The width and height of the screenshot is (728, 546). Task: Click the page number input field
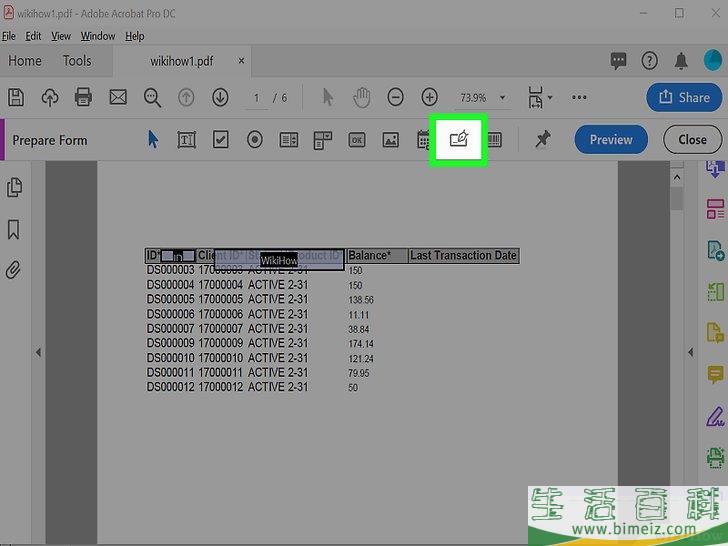256,98
